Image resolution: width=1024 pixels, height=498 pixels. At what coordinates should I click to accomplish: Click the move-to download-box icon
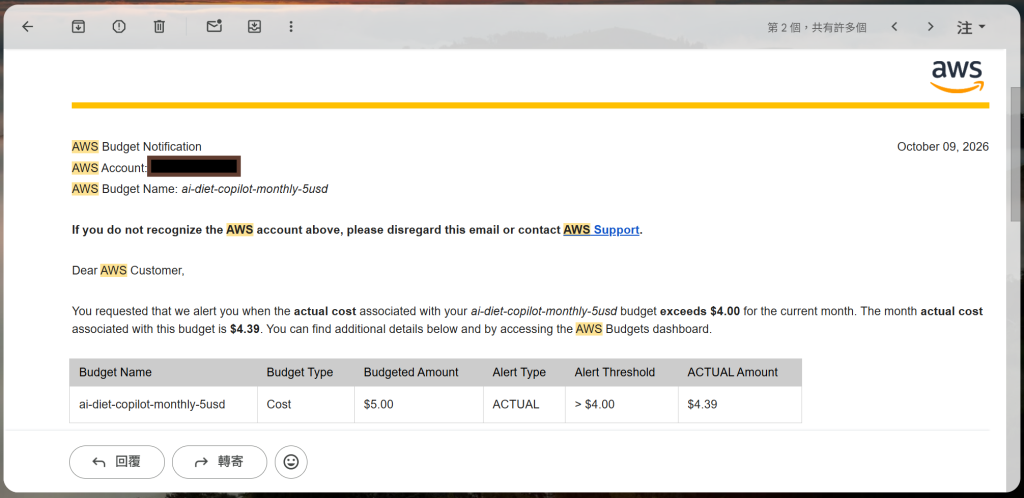tap(255, 27)
